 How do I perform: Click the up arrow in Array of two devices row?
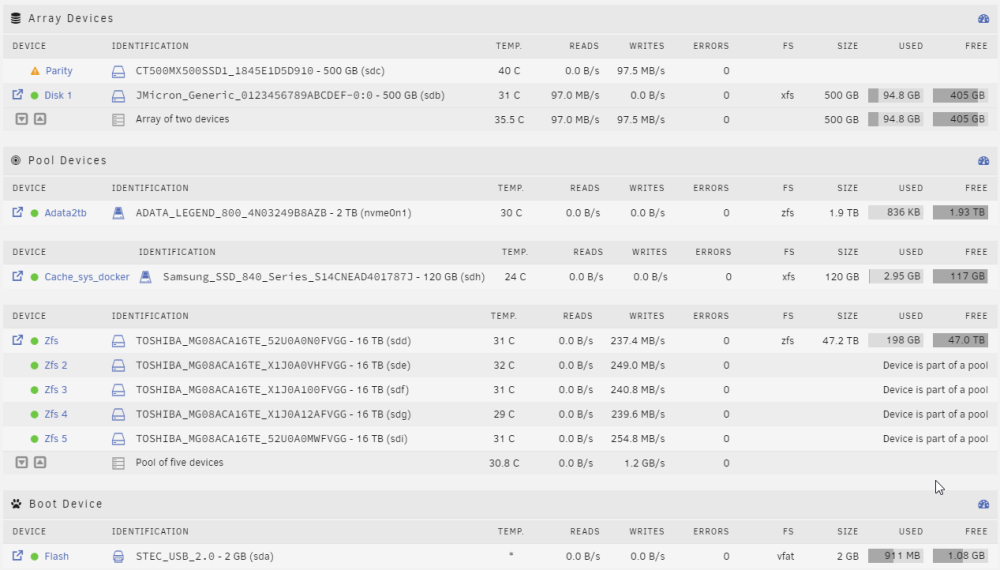tap(40, 119)
